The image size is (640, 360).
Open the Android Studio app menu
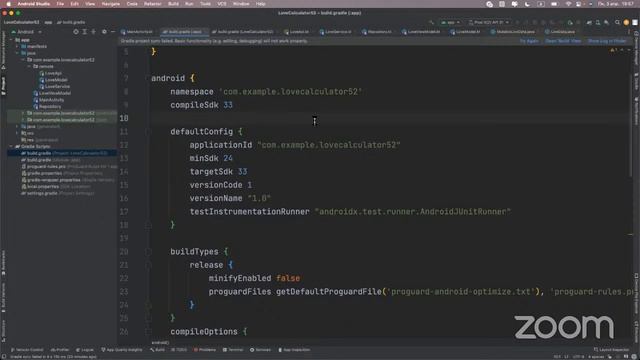coord(33,4)
